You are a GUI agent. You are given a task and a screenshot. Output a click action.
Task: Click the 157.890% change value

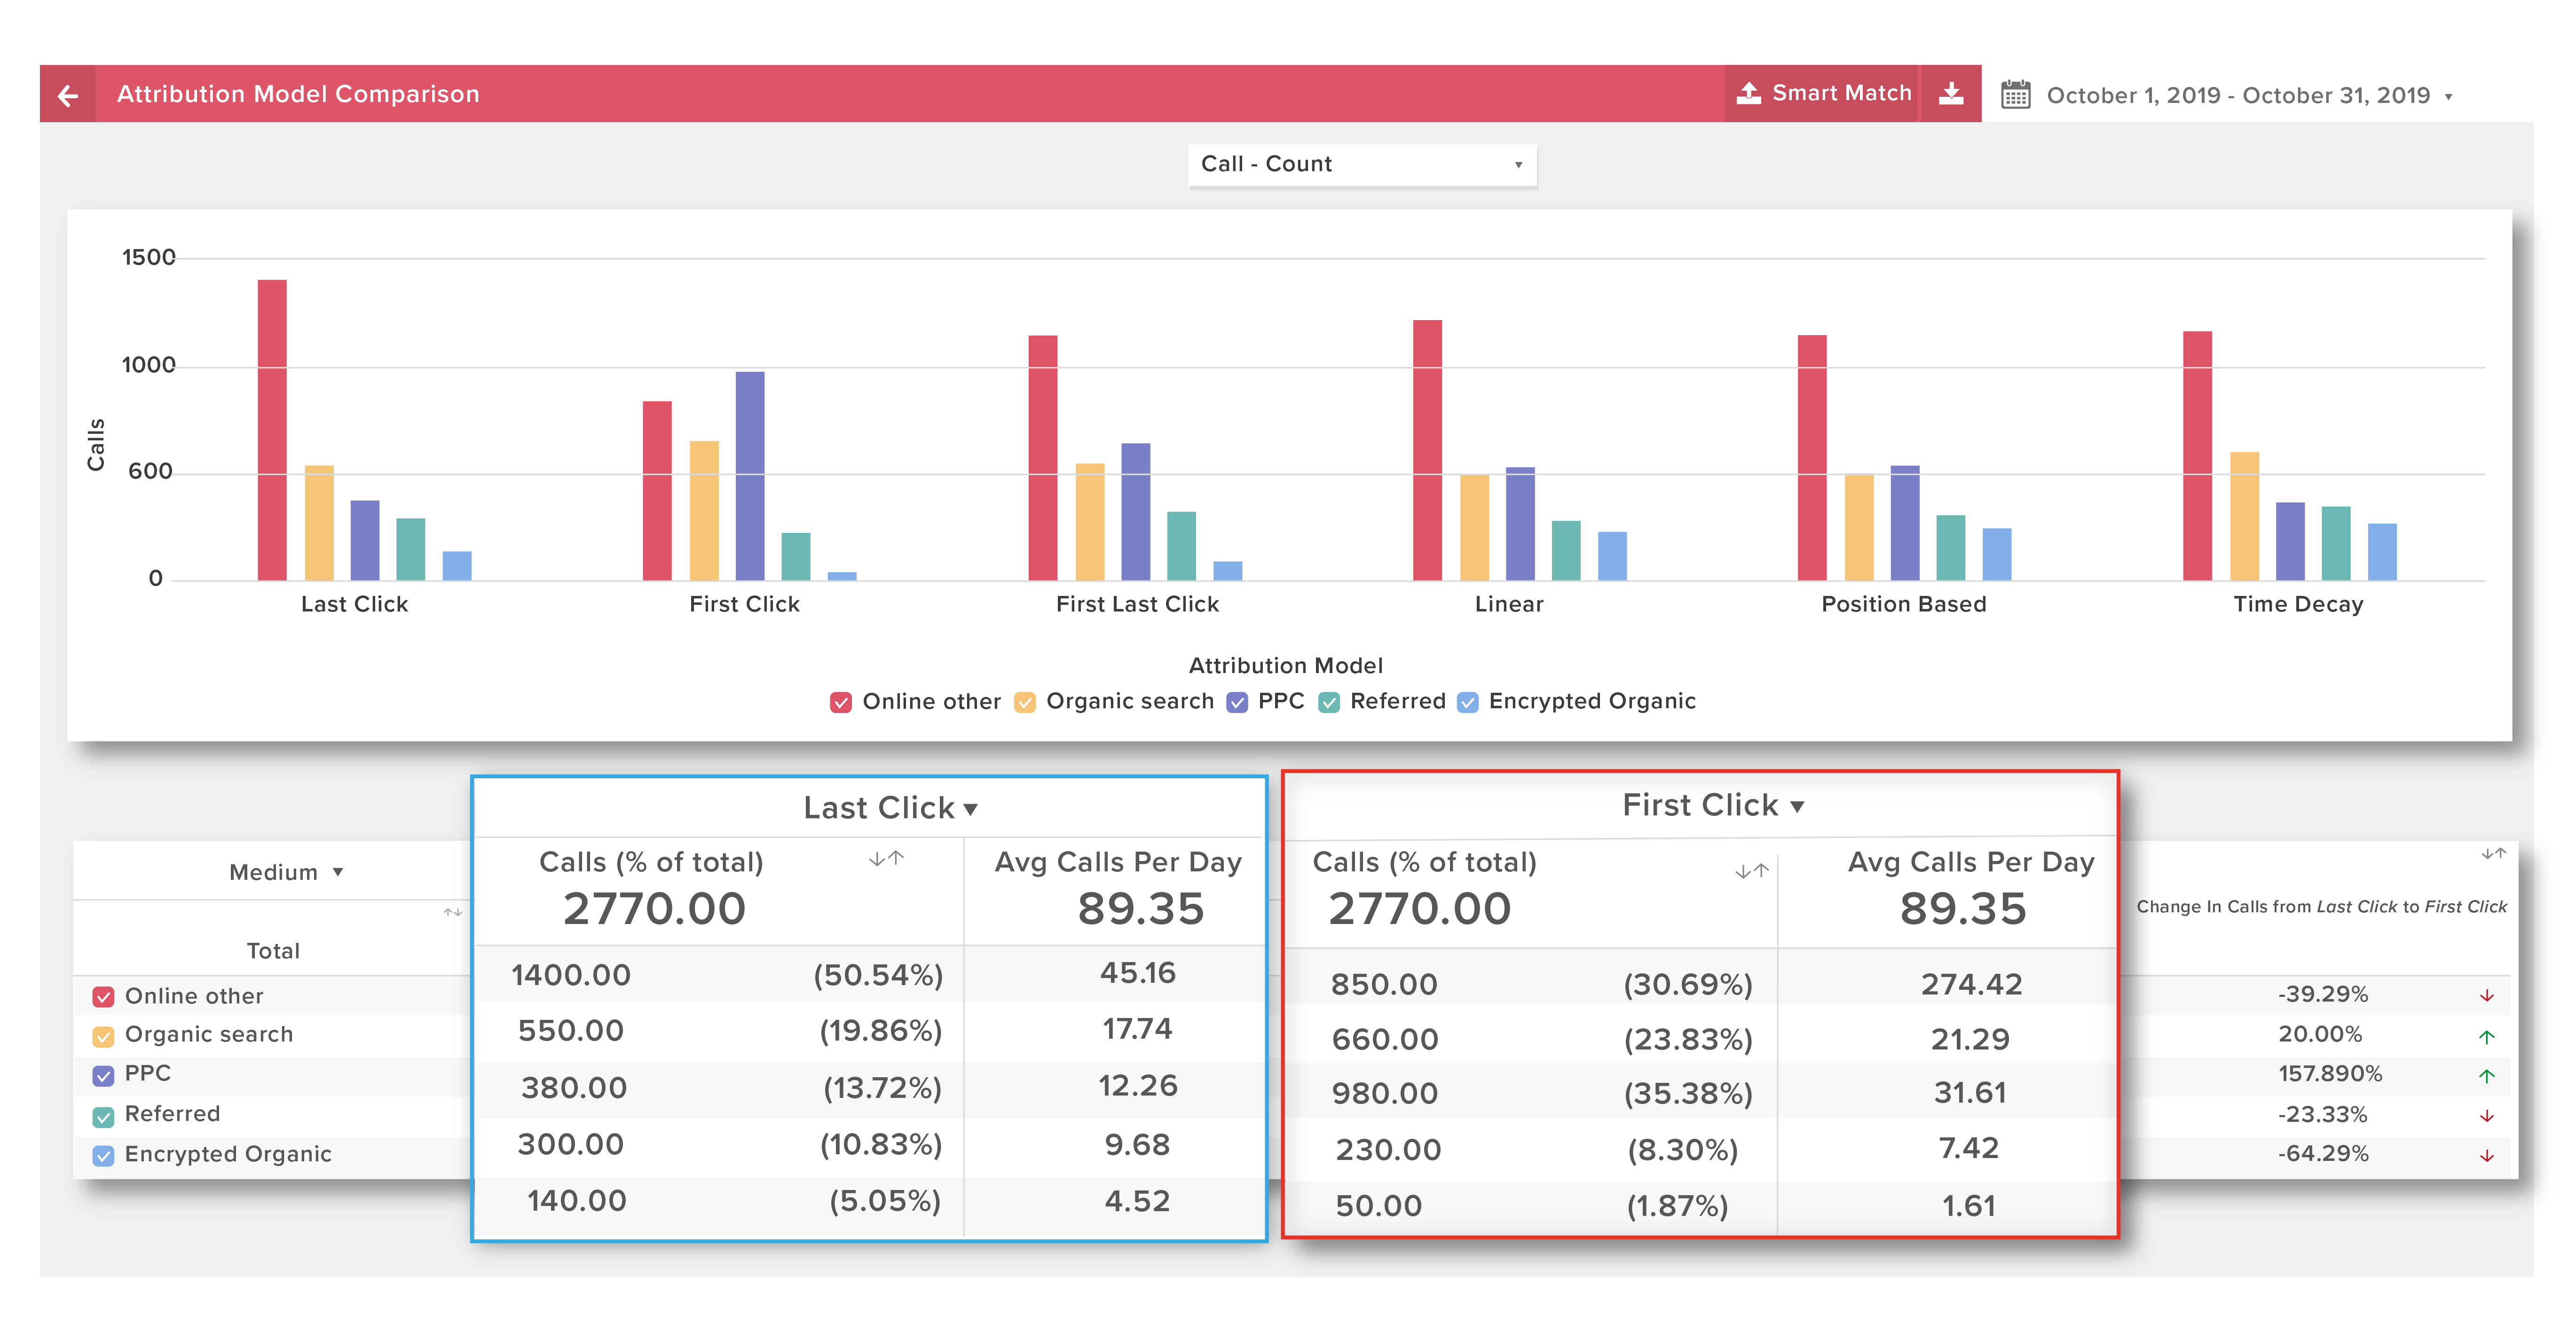2330,1075
